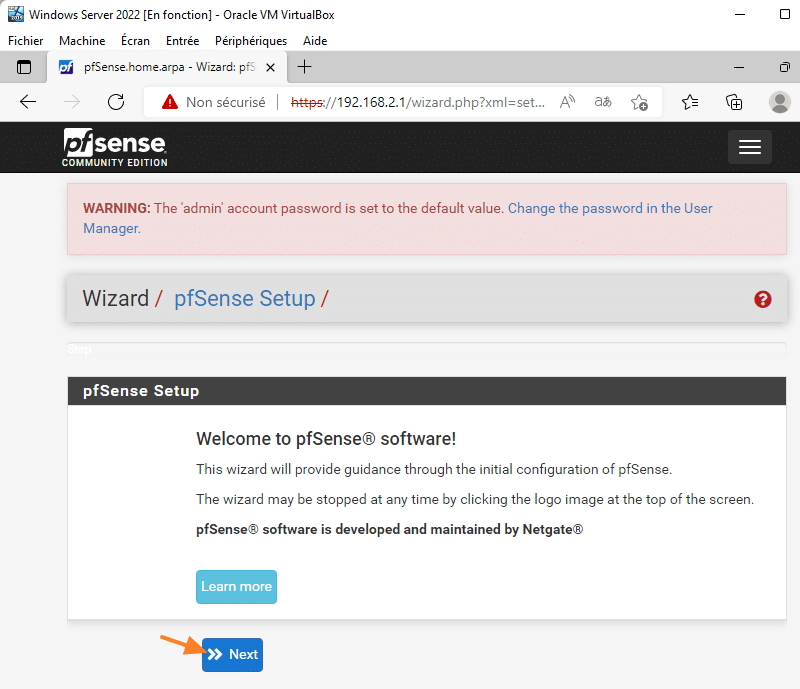Click the translate icon in address bar

603,102
